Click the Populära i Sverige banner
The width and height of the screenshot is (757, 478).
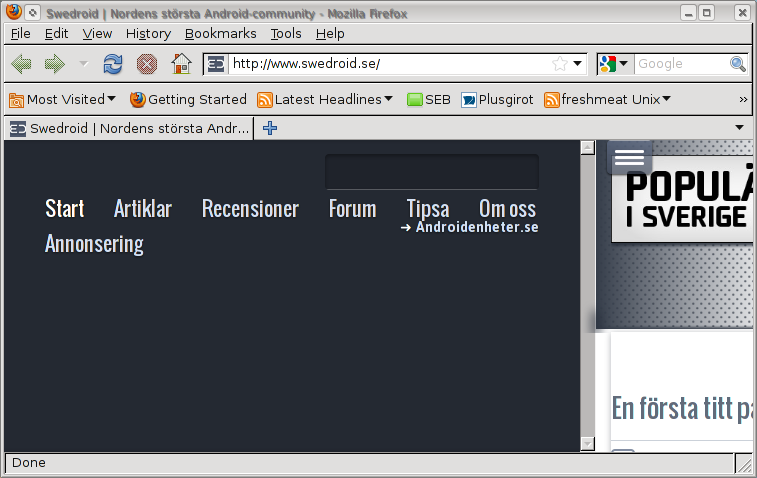pos(682,199)
